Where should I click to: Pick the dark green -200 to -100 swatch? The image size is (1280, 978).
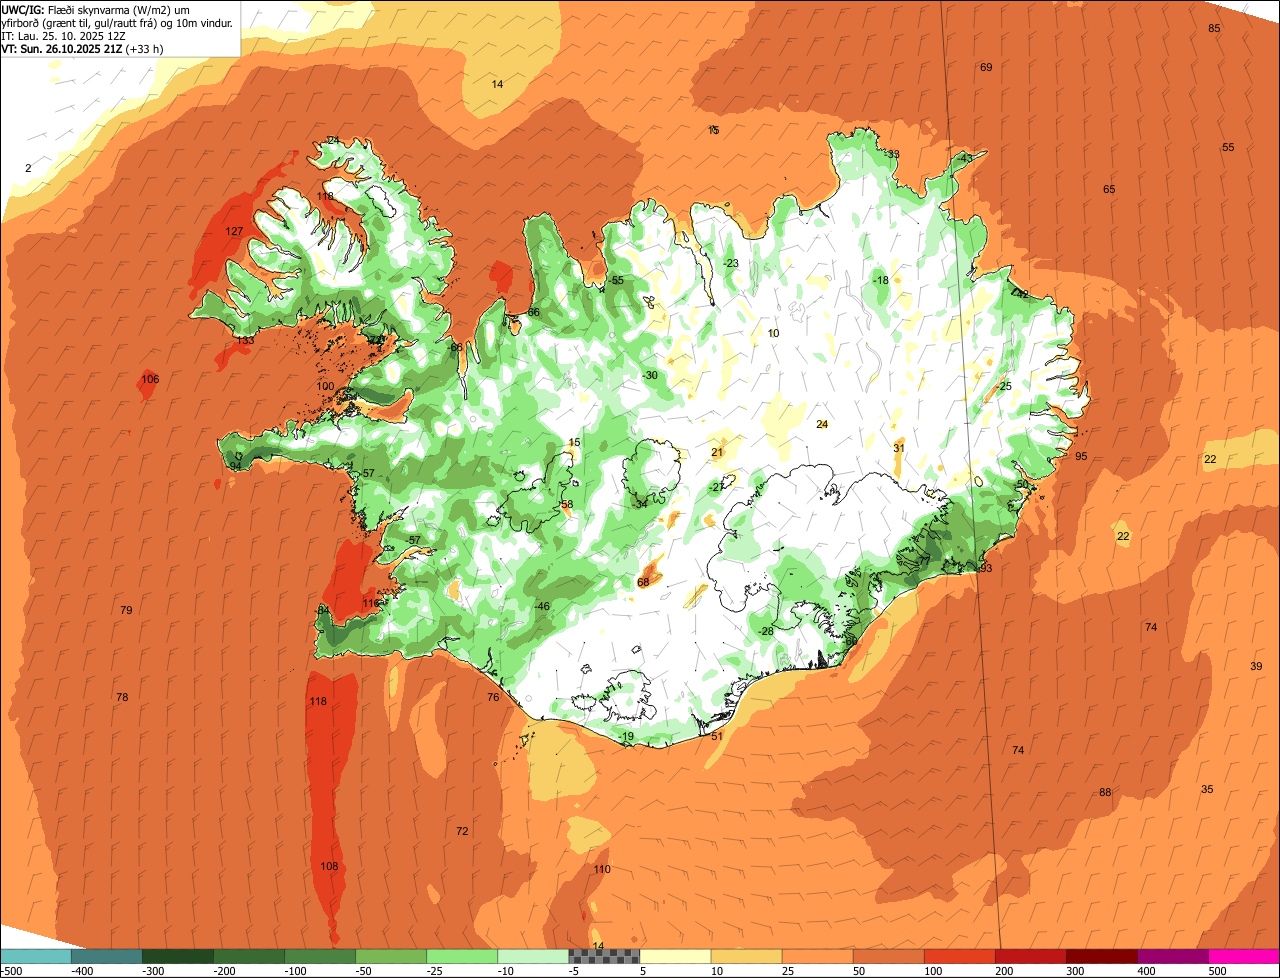[249, 957]
